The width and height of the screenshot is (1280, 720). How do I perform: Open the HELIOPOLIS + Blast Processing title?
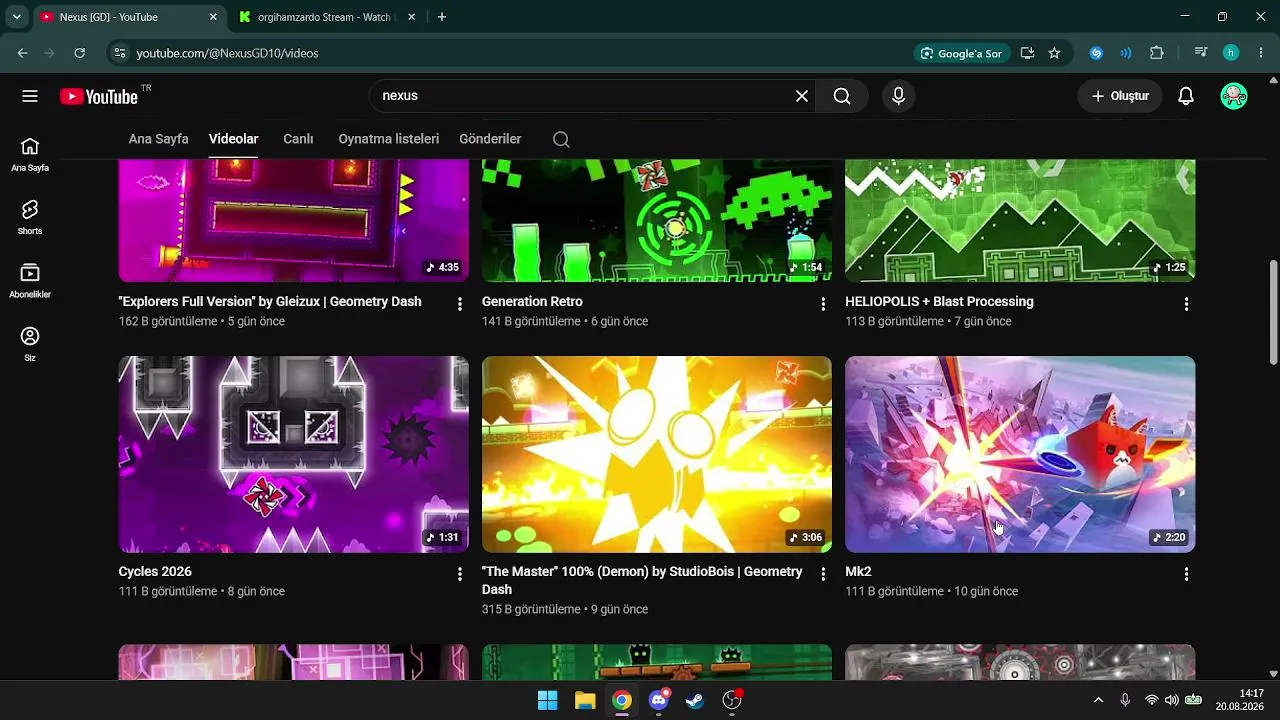(939, 302)
